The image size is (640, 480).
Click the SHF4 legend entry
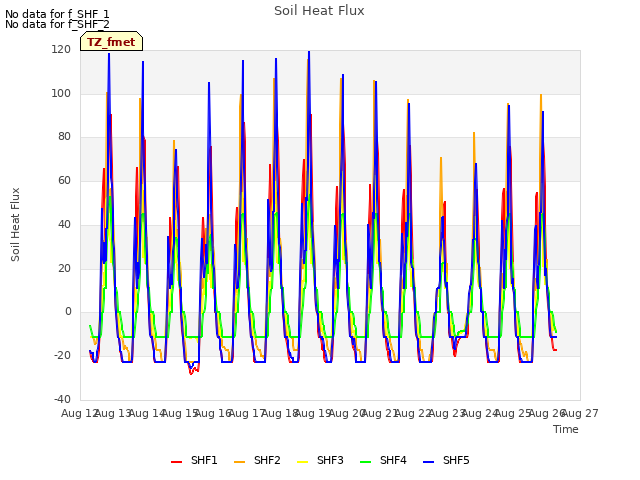tap(383, 461)
